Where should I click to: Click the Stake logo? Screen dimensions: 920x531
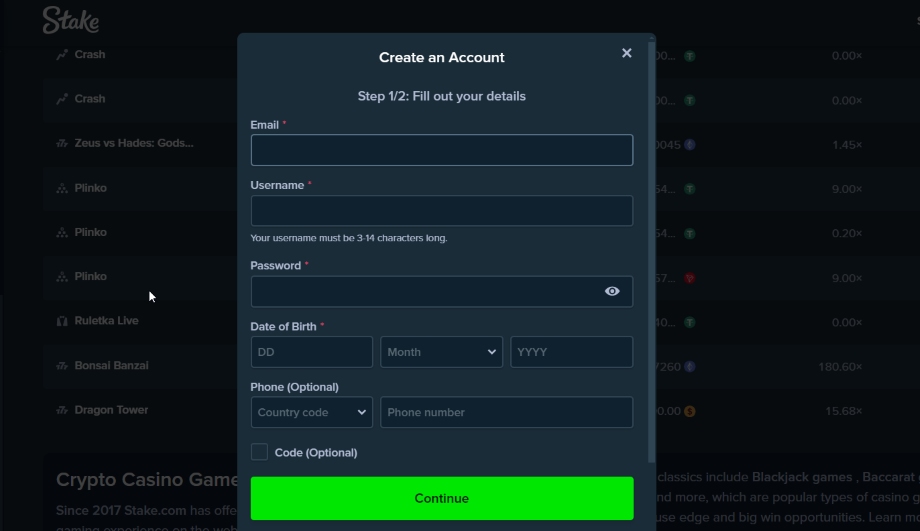71,21
